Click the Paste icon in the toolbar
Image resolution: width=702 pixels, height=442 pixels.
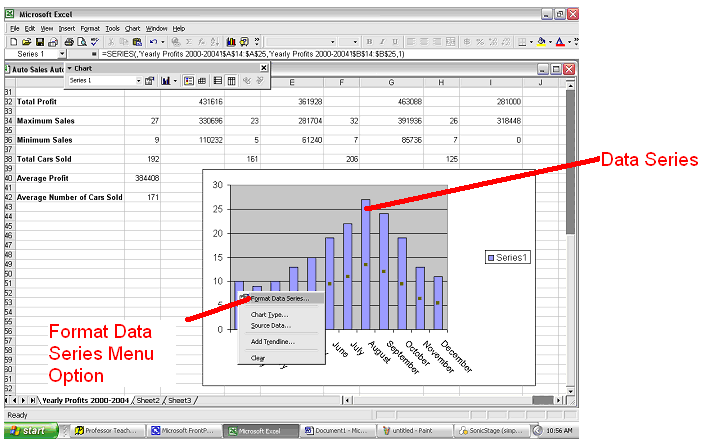[136, 42]
